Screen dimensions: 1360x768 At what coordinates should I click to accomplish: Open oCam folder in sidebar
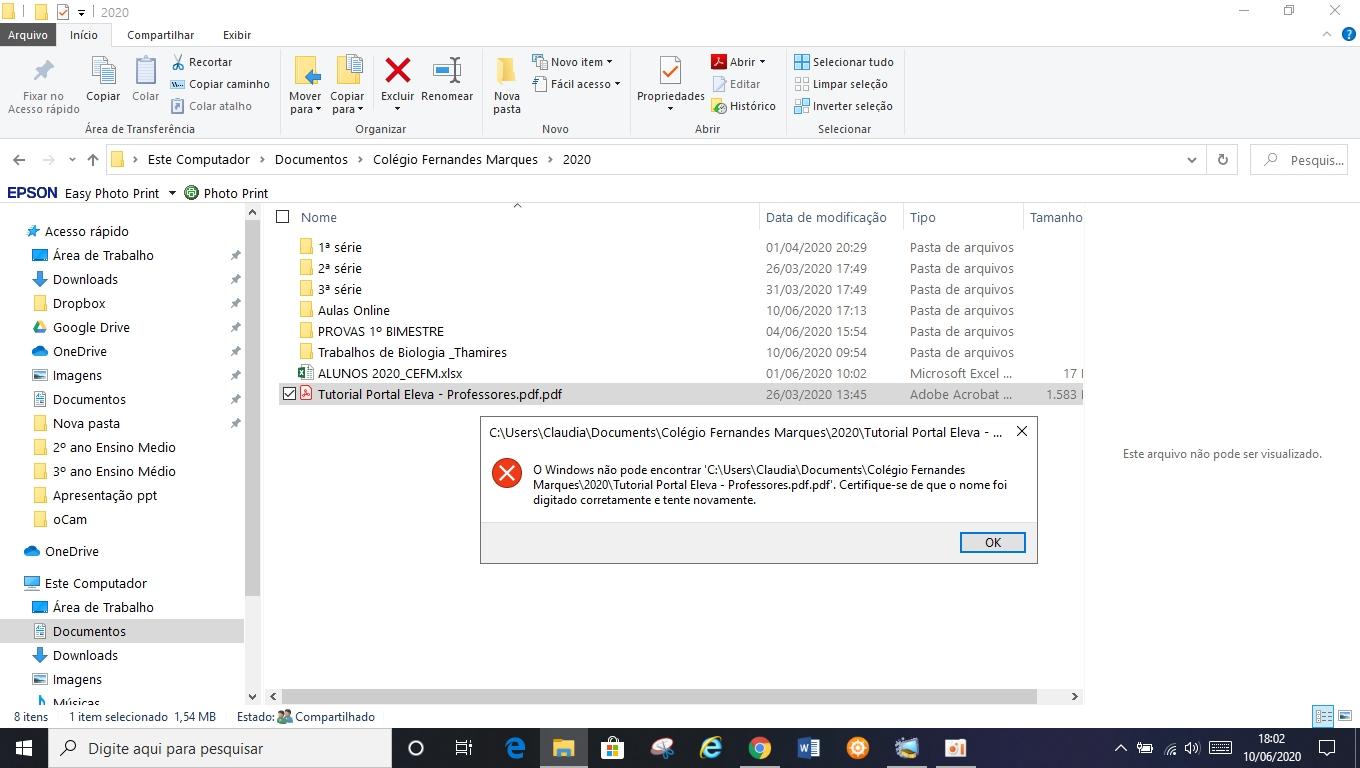[x=70, y=519]
